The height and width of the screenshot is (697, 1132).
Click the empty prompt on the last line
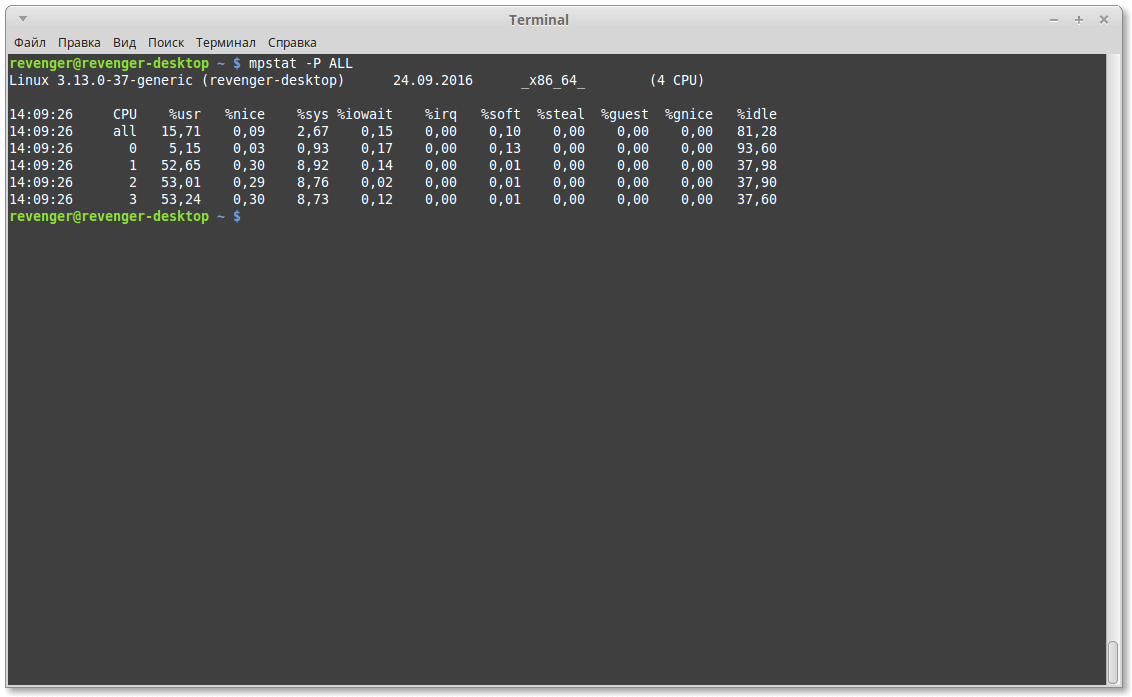[126, 217]
